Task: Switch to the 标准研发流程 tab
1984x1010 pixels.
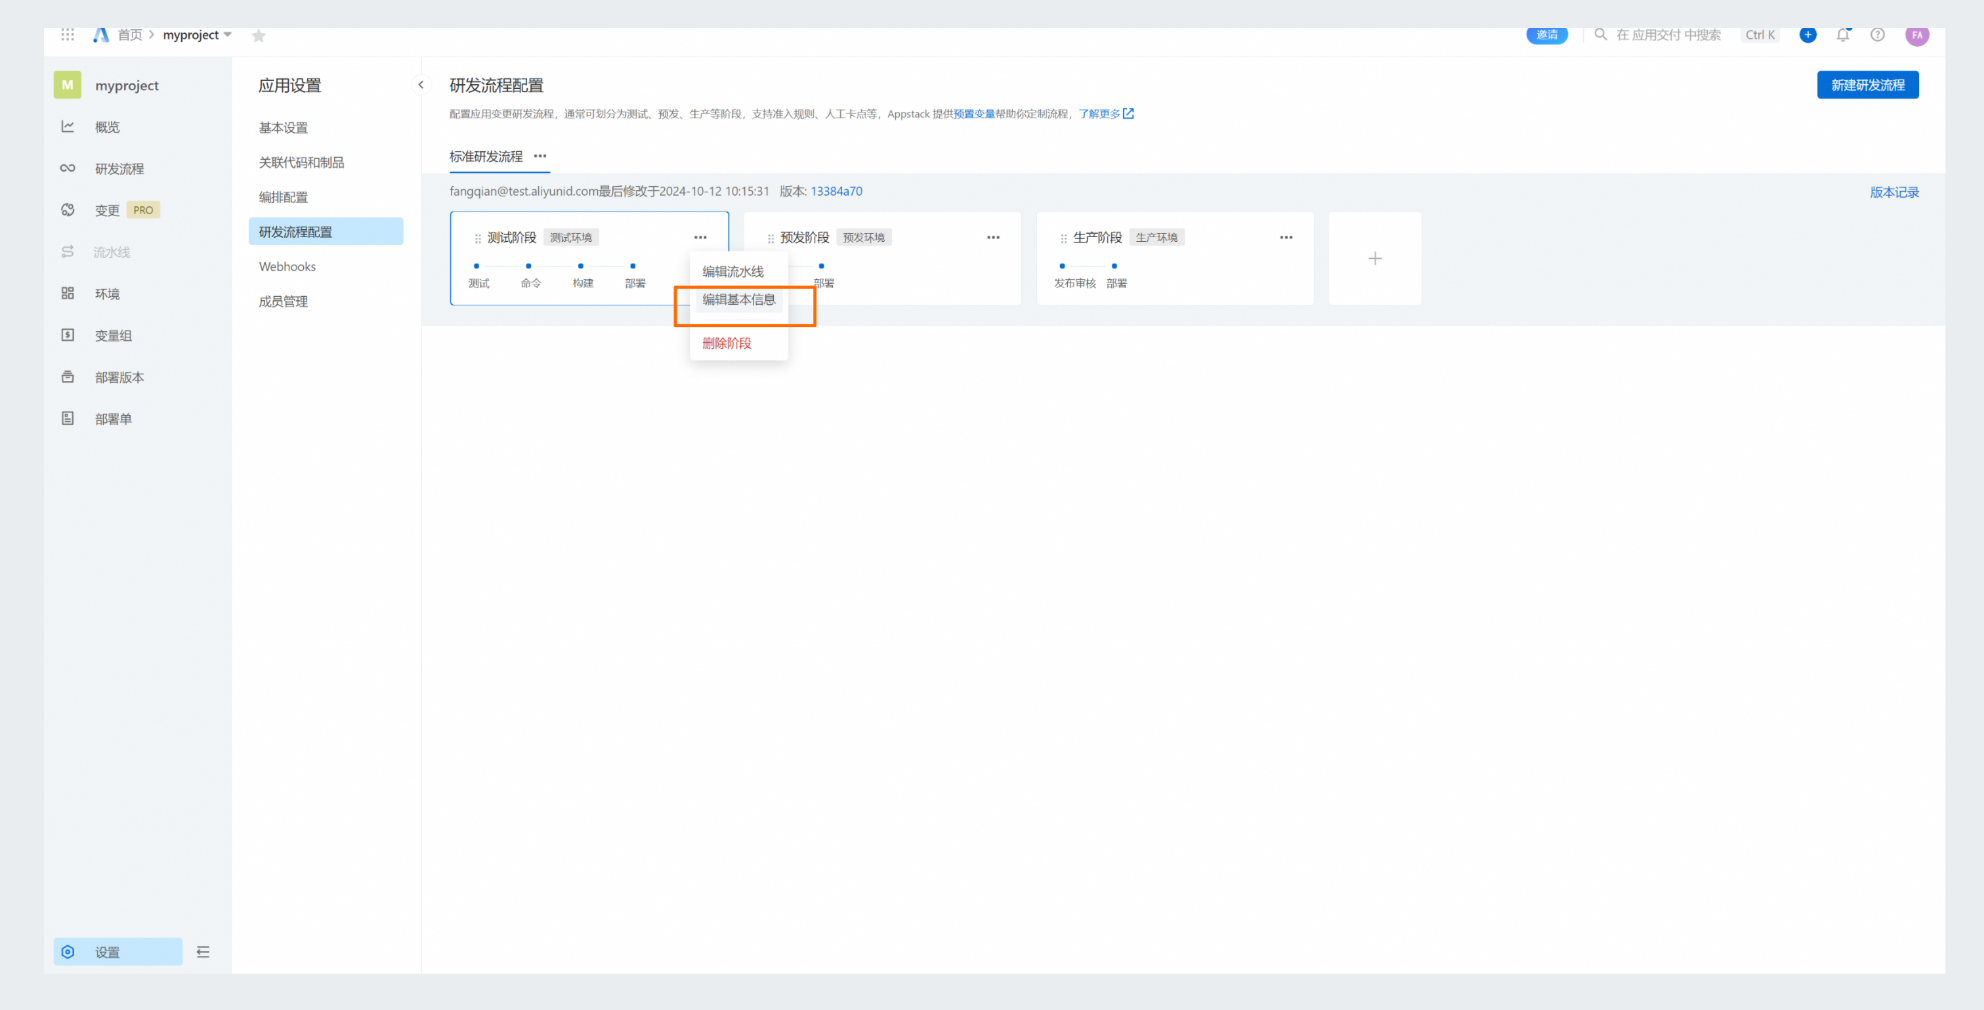Action: (x=486, y=157)
